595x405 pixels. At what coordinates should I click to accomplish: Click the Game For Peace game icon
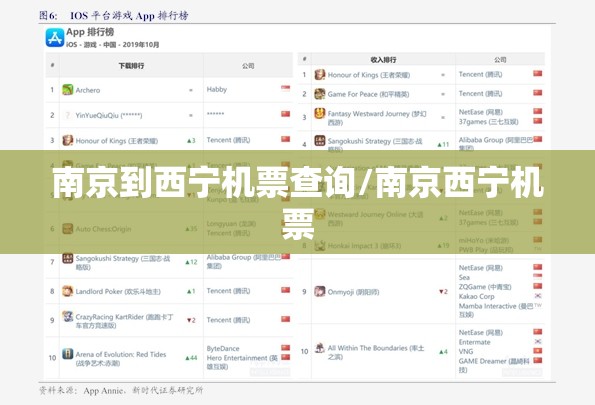(320, 94)
